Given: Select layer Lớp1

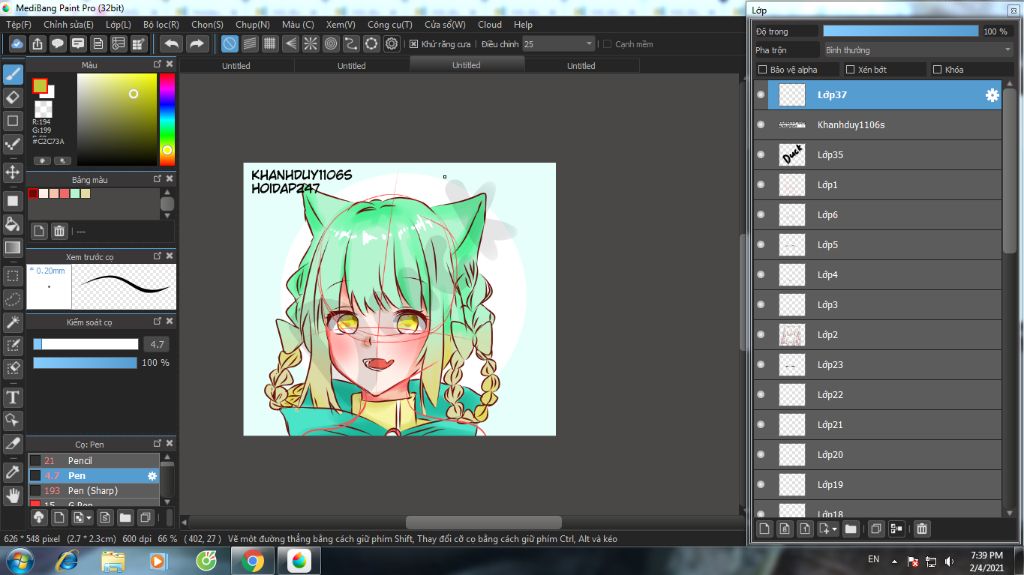Looking at the screenshot, I should (x=877, y=185).
